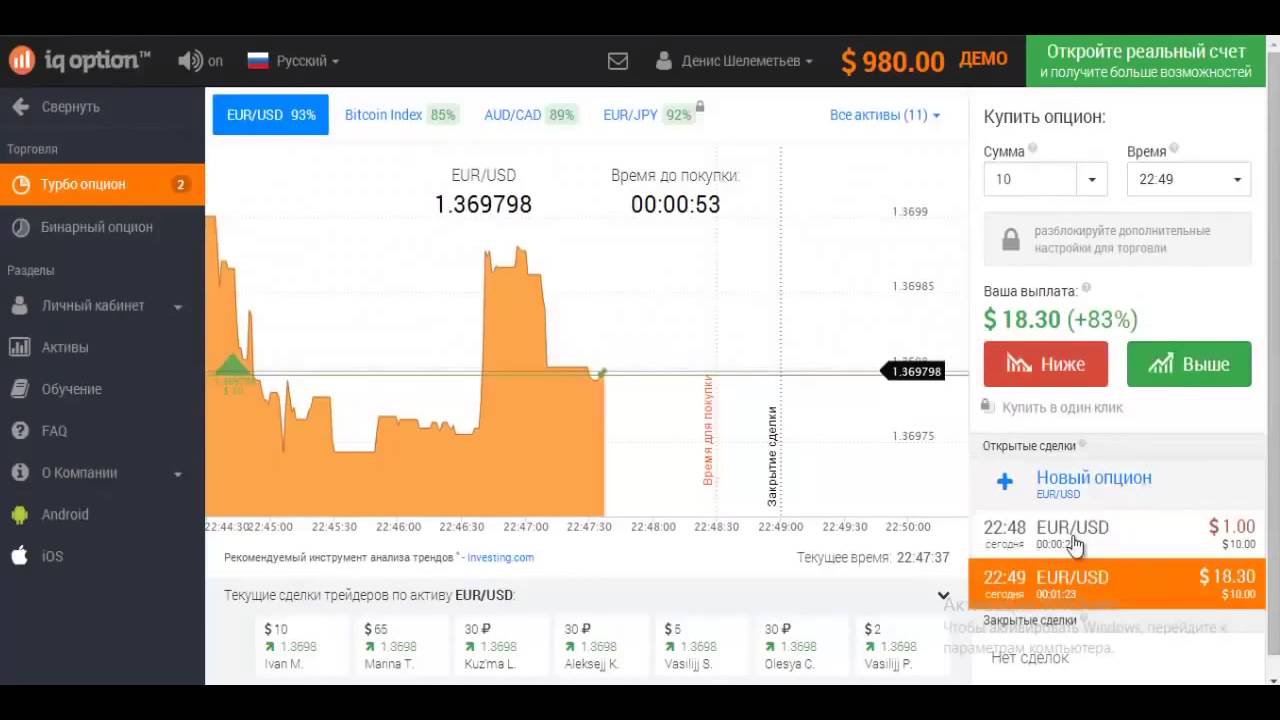Click plus icon for Новый опцион

[1005, 482]
